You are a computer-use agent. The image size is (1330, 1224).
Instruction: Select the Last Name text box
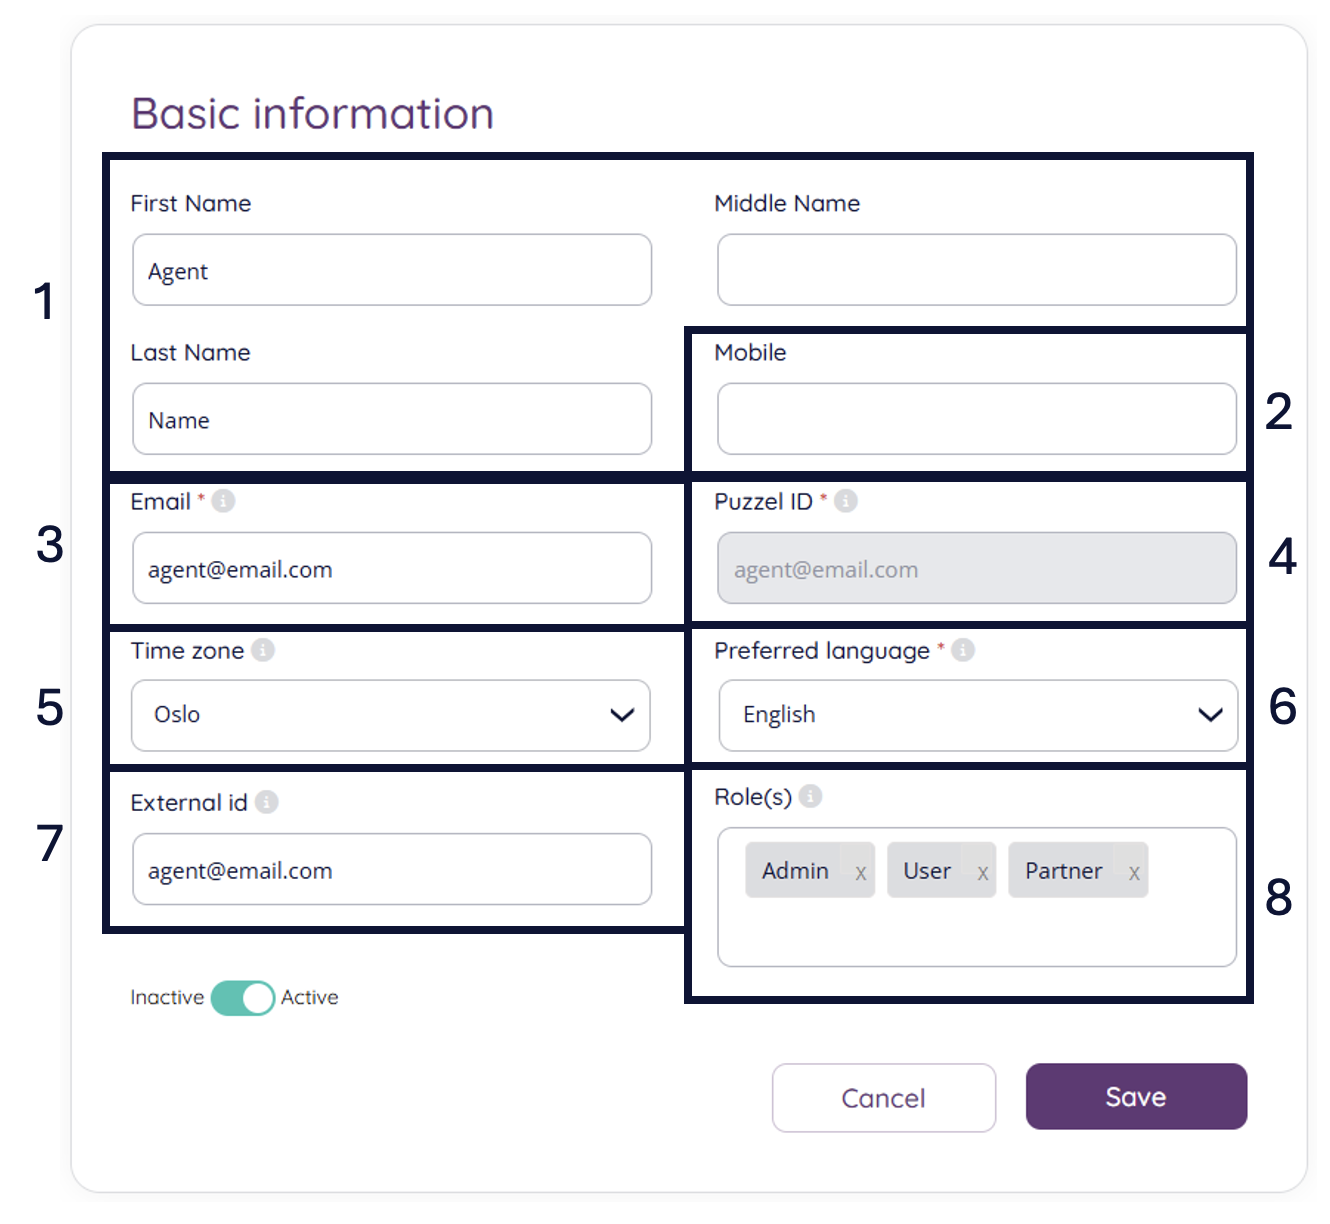pyautogui.click(x=391, y=419)
